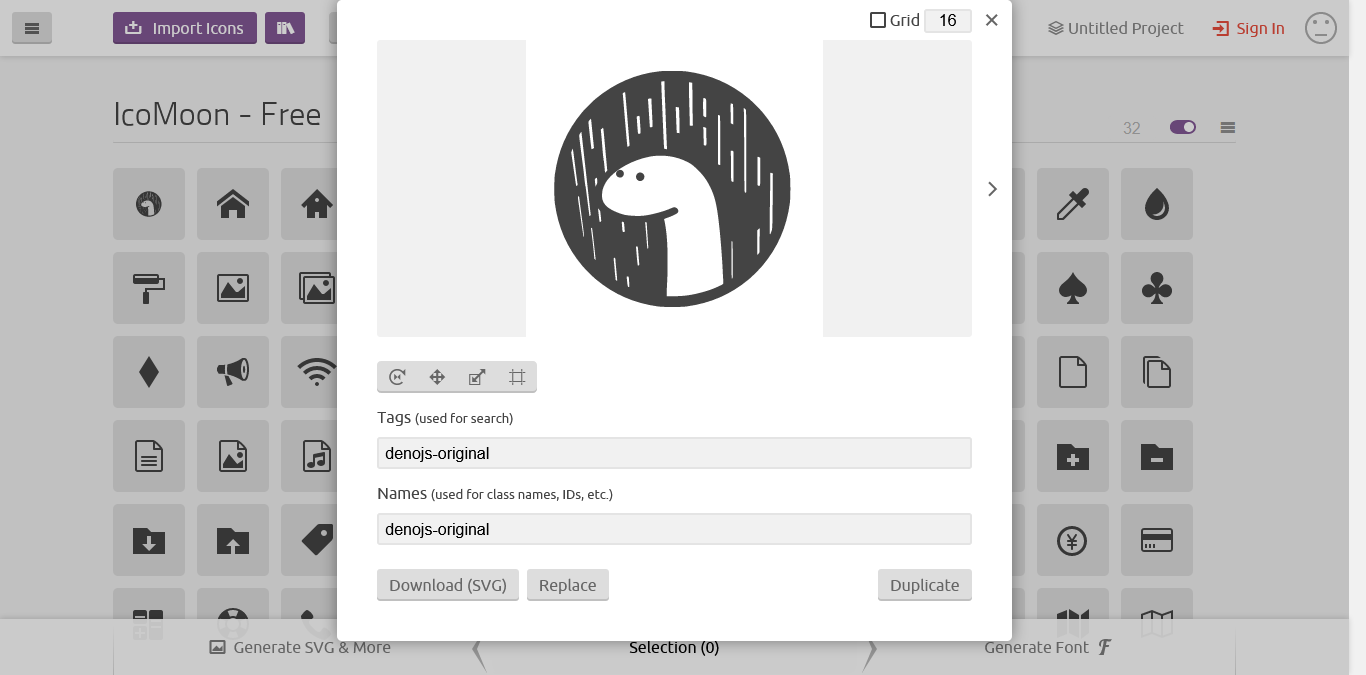The image size is (1366, 675).
Task: Open the IcoMoon set options menu
Action: (x=1228, y=127)
